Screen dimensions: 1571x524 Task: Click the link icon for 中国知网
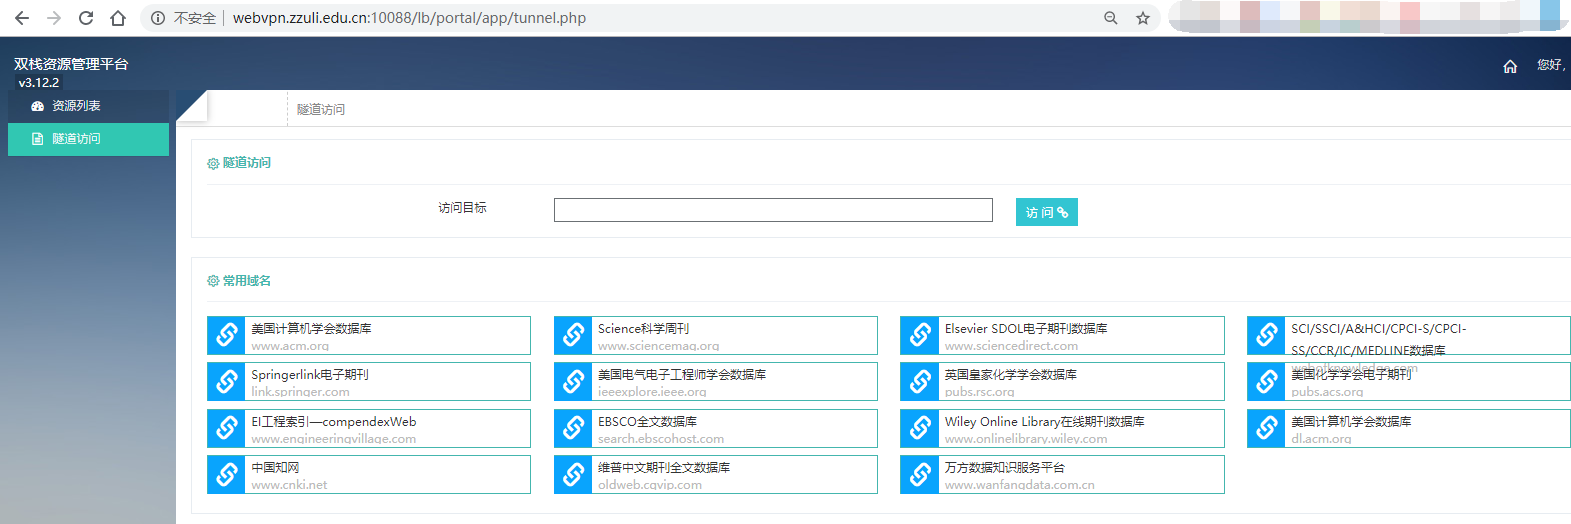[x=227, y=474]
